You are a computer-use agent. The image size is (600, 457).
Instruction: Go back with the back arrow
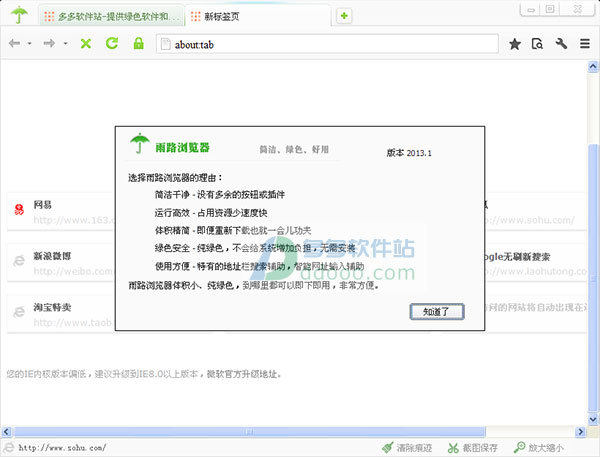pyautogui.click(x=15, y=43)
